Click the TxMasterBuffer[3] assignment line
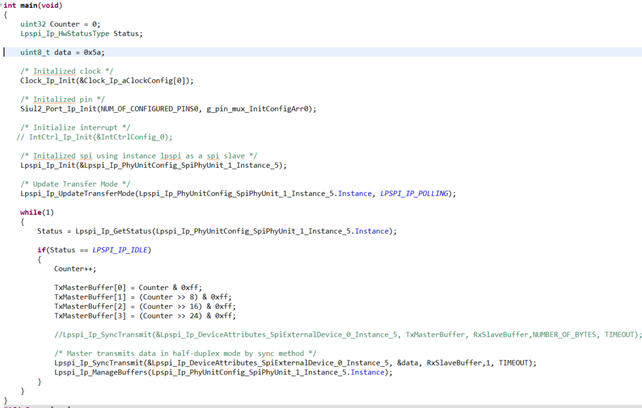This screenshot has width=642, height=408. tap(145, 316)
